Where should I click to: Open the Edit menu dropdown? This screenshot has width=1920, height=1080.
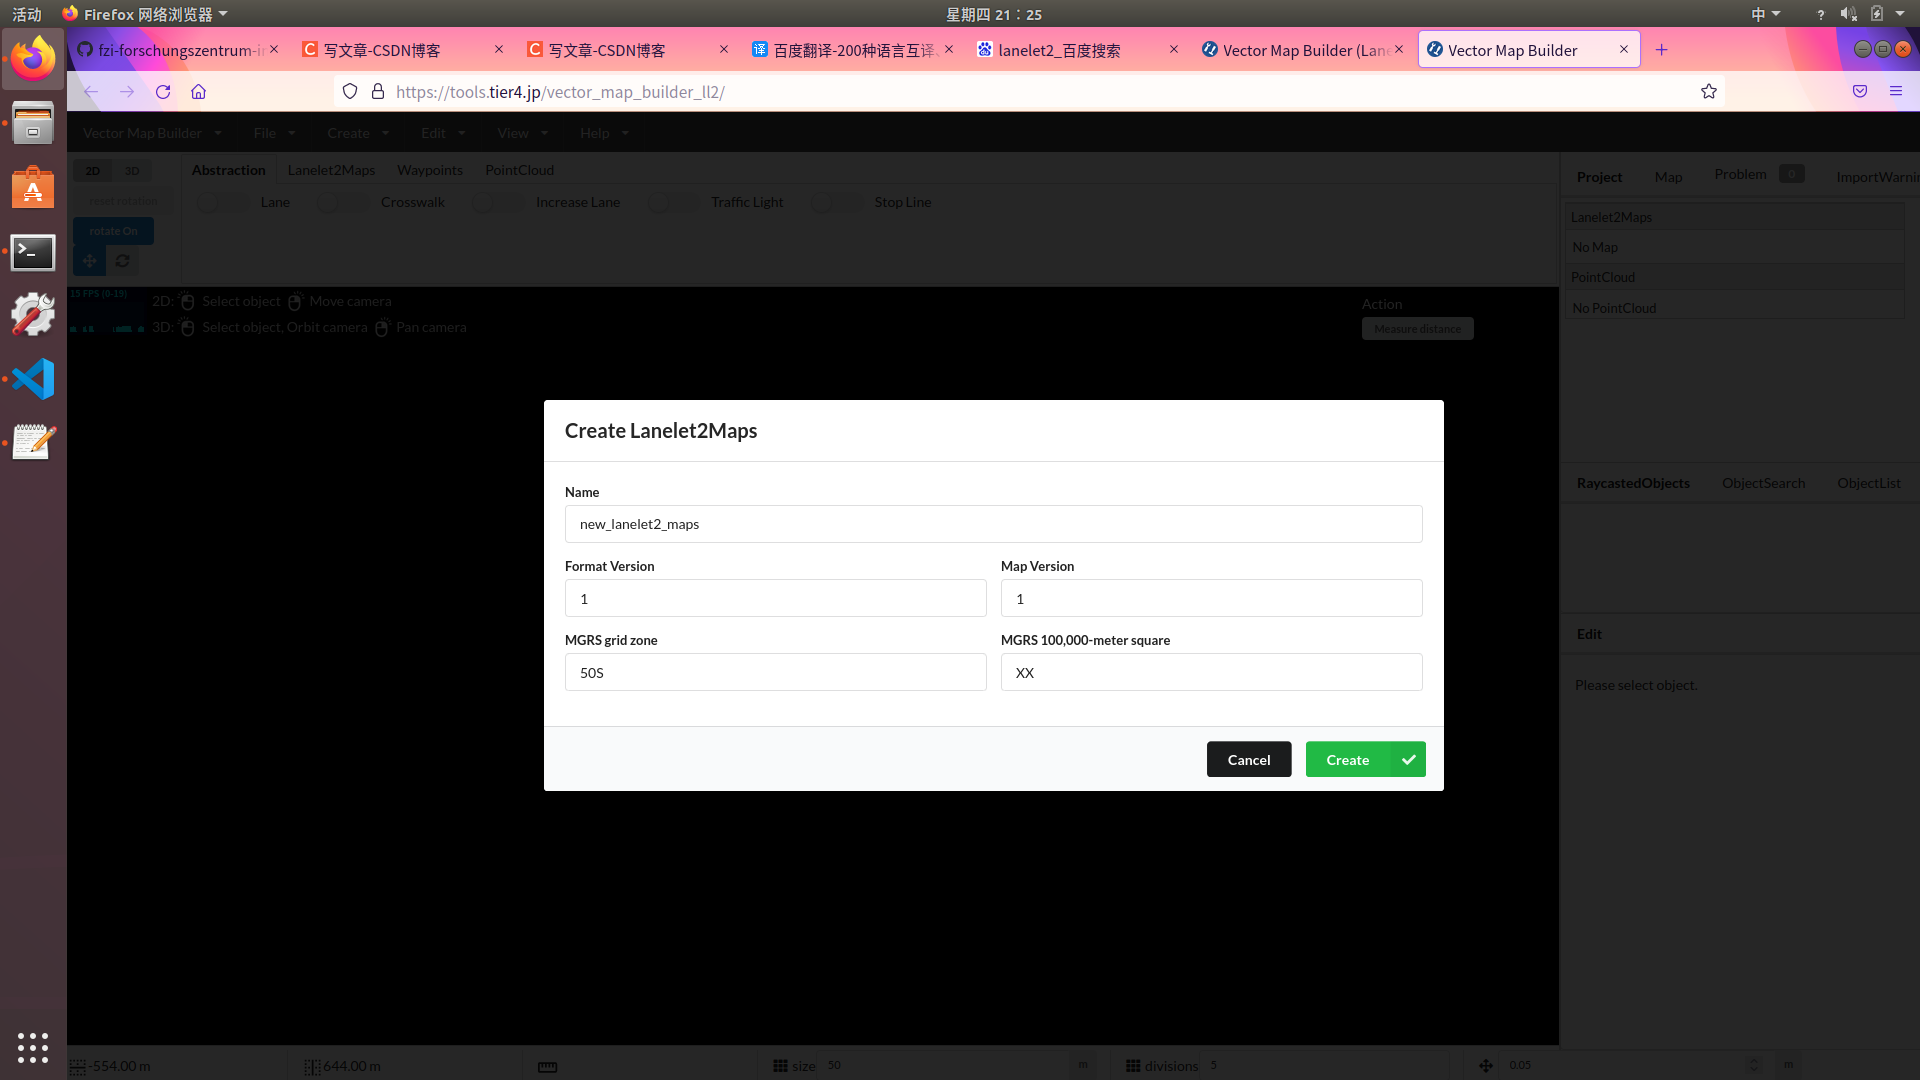(443, 133)
